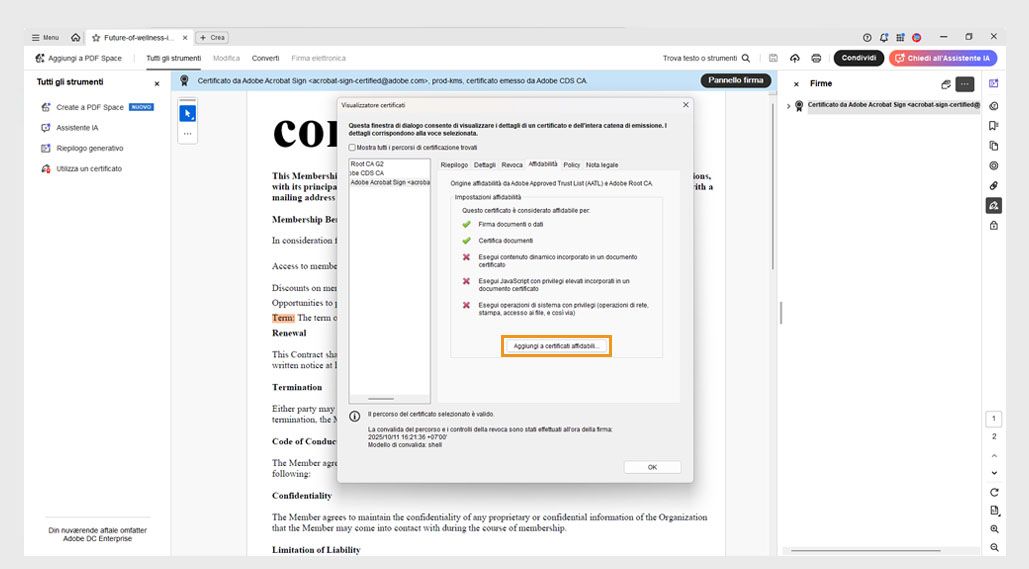The image size is (1029, 569).
Task: Open Riepilogo generativo tool
Action: coord(82,148)
